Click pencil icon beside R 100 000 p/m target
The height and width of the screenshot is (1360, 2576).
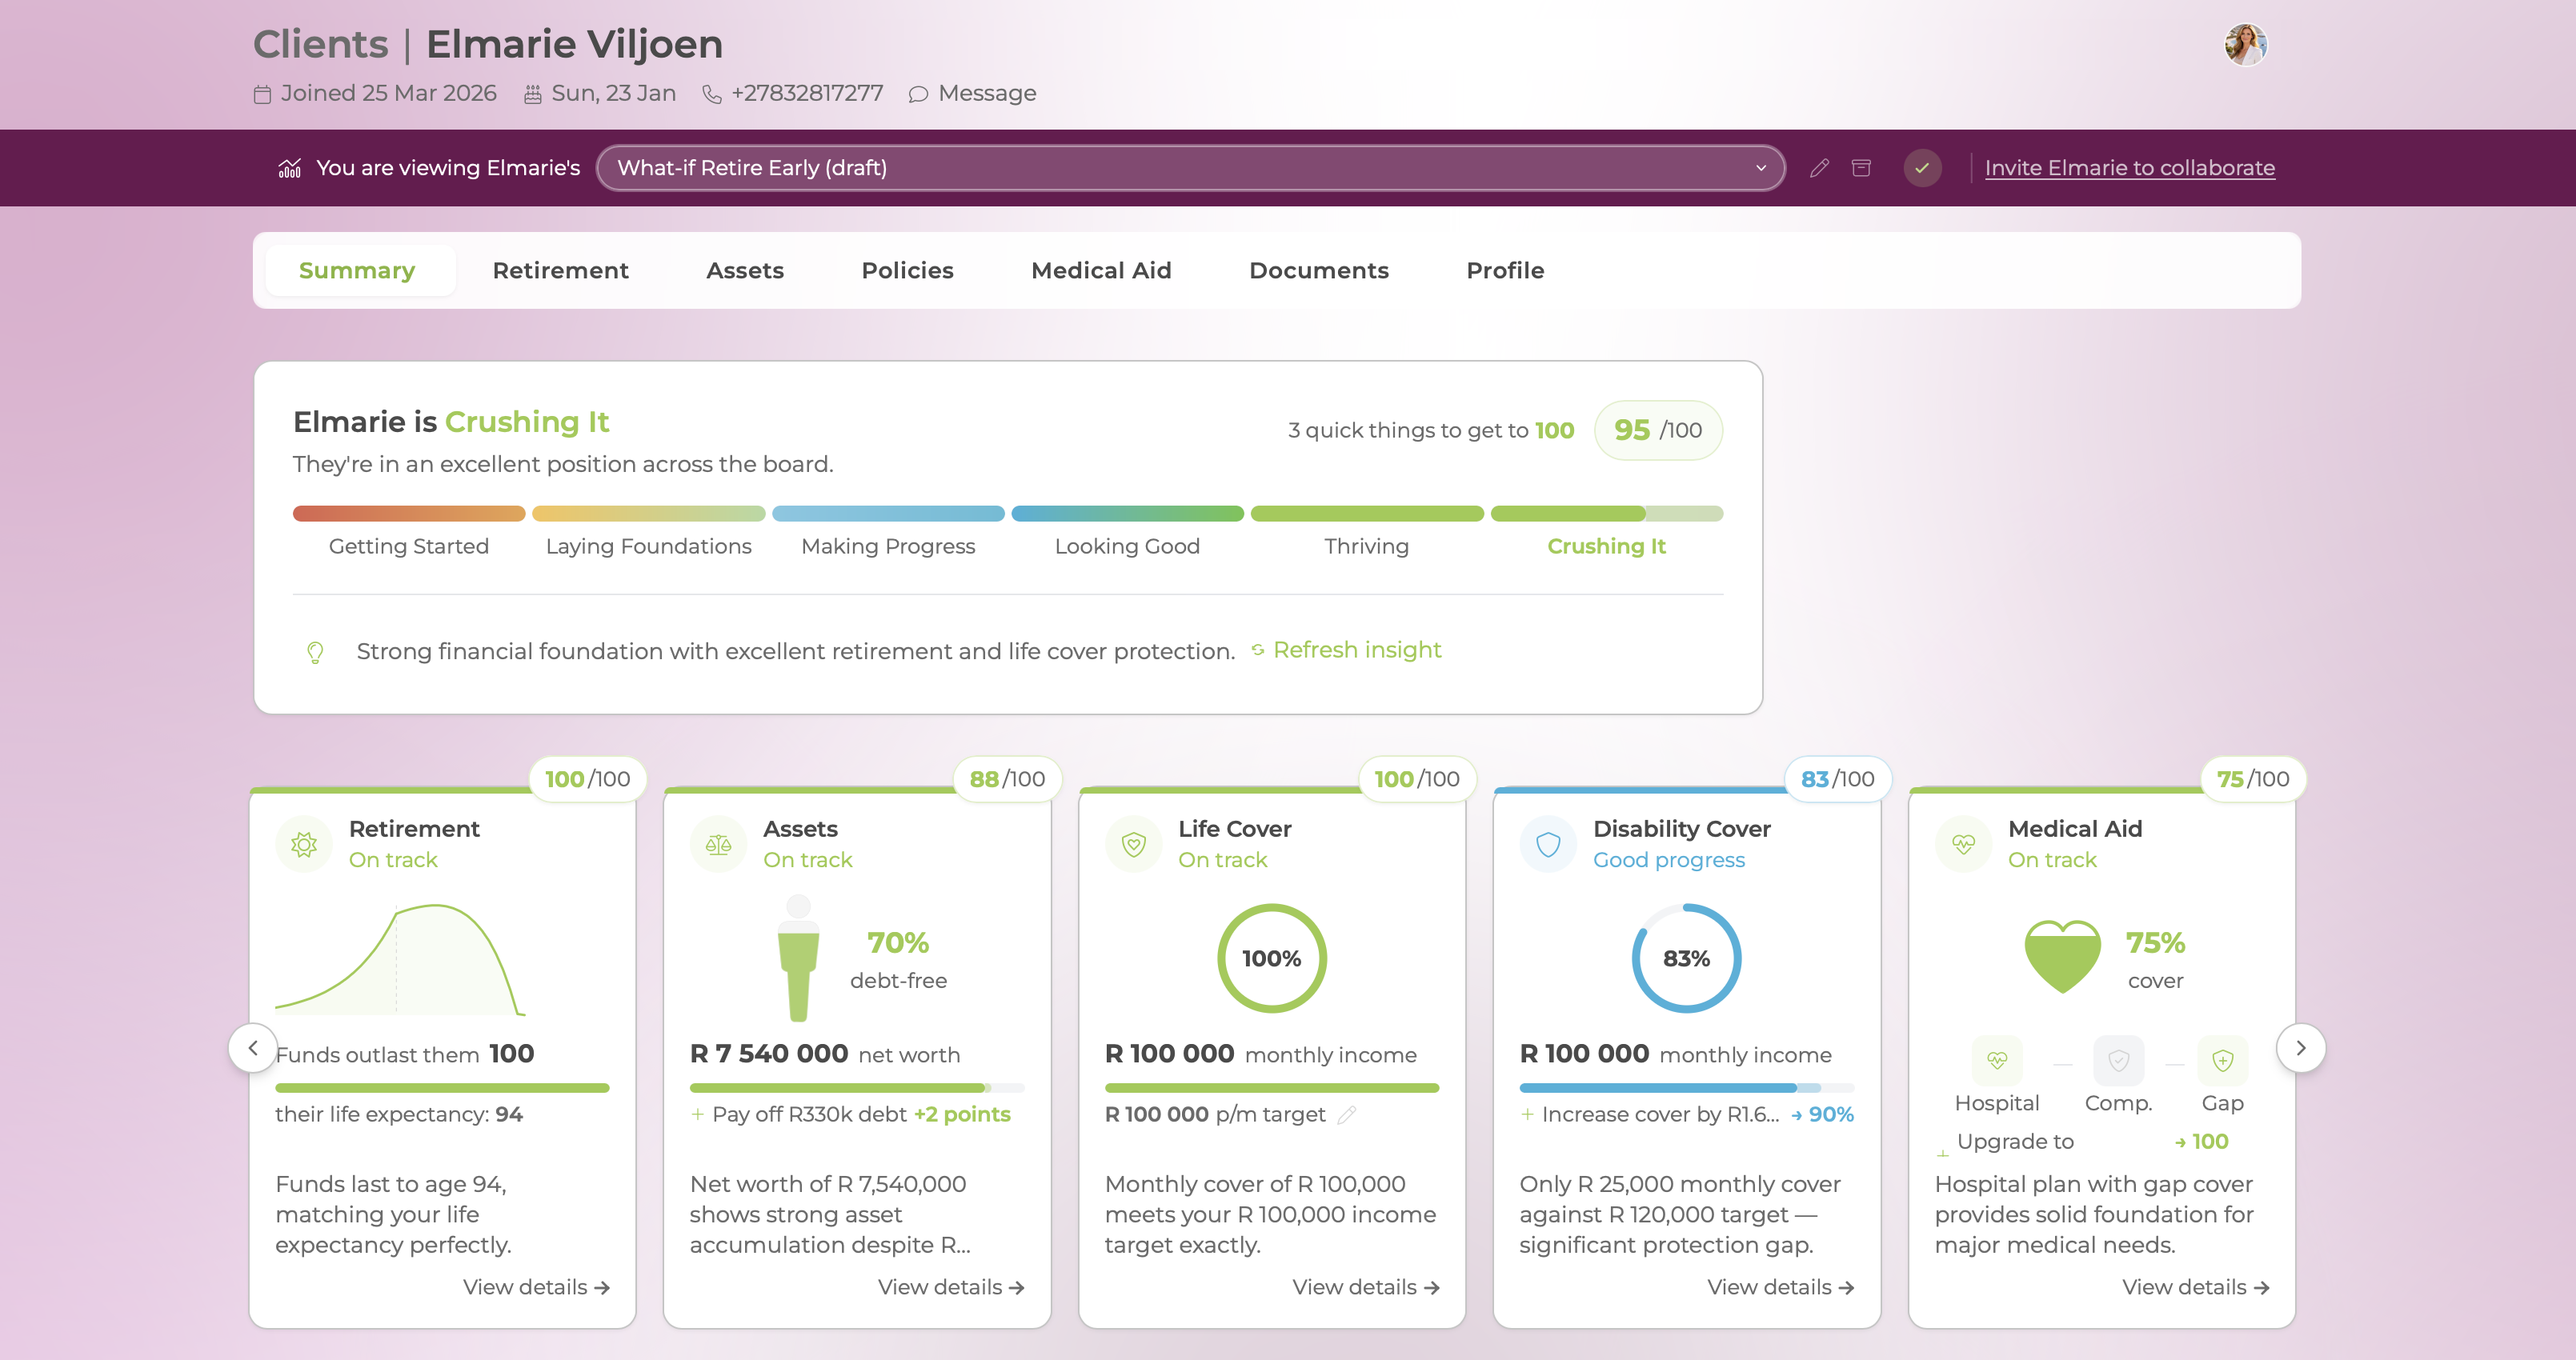tap(1347, 1114)
